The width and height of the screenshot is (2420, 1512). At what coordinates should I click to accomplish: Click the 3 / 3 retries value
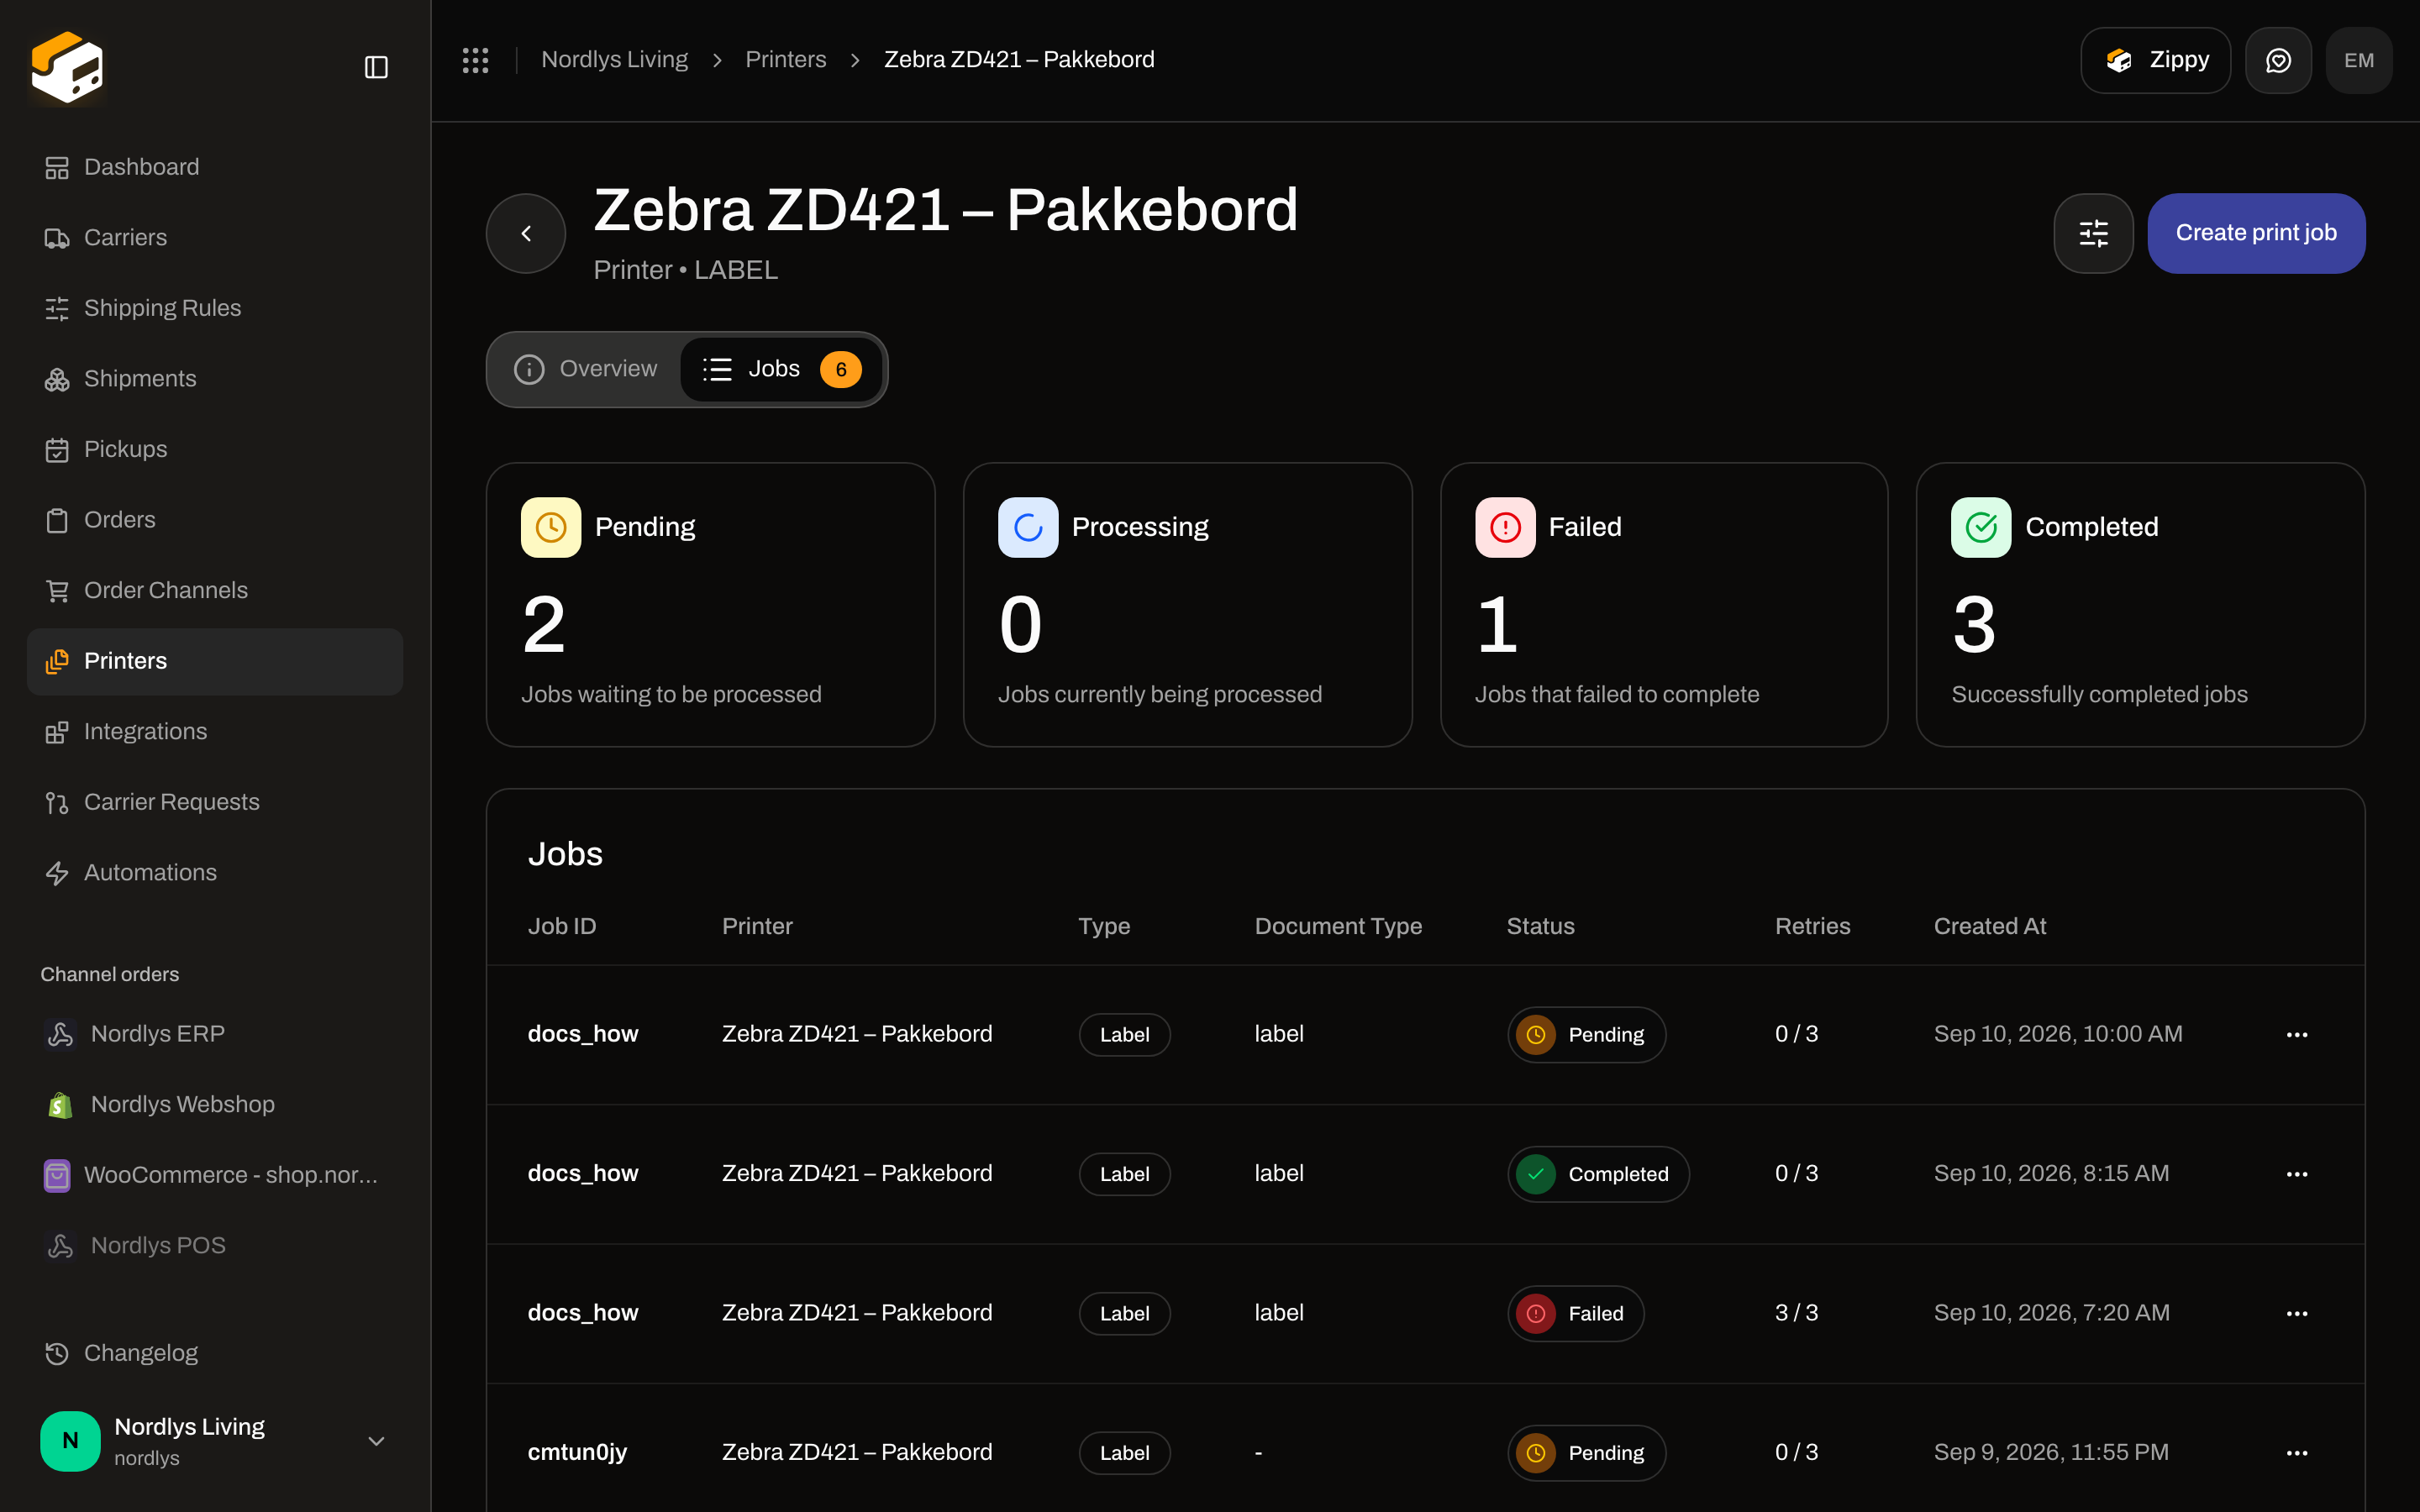pos(1796,1313)
